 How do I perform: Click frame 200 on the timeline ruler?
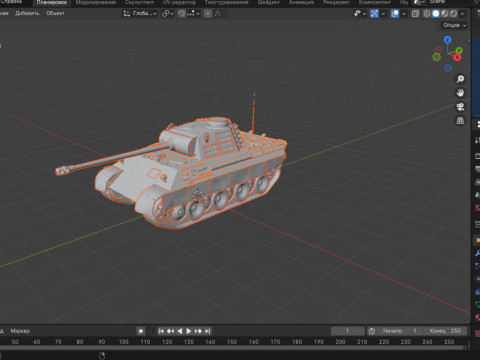point(340,342)
